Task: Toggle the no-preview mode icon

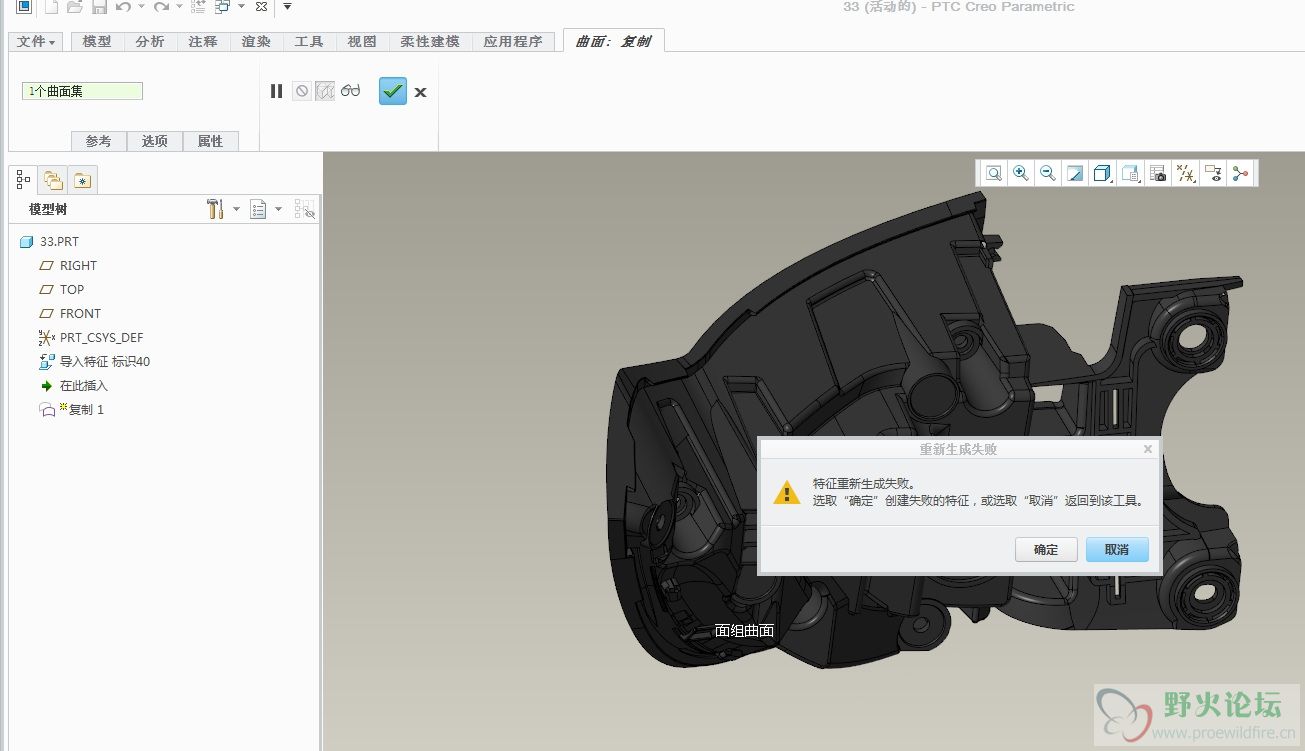Action: [302, 91]
